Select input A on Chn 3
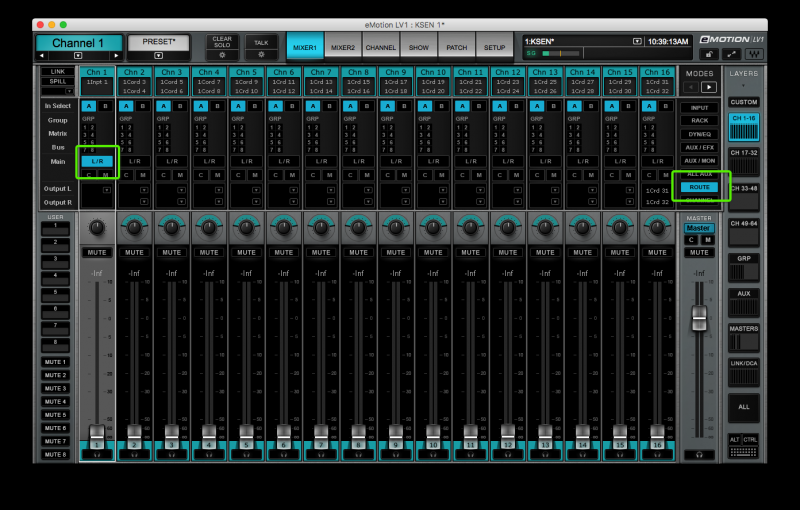This screenshot has height=510, width=800. point(163,106)
